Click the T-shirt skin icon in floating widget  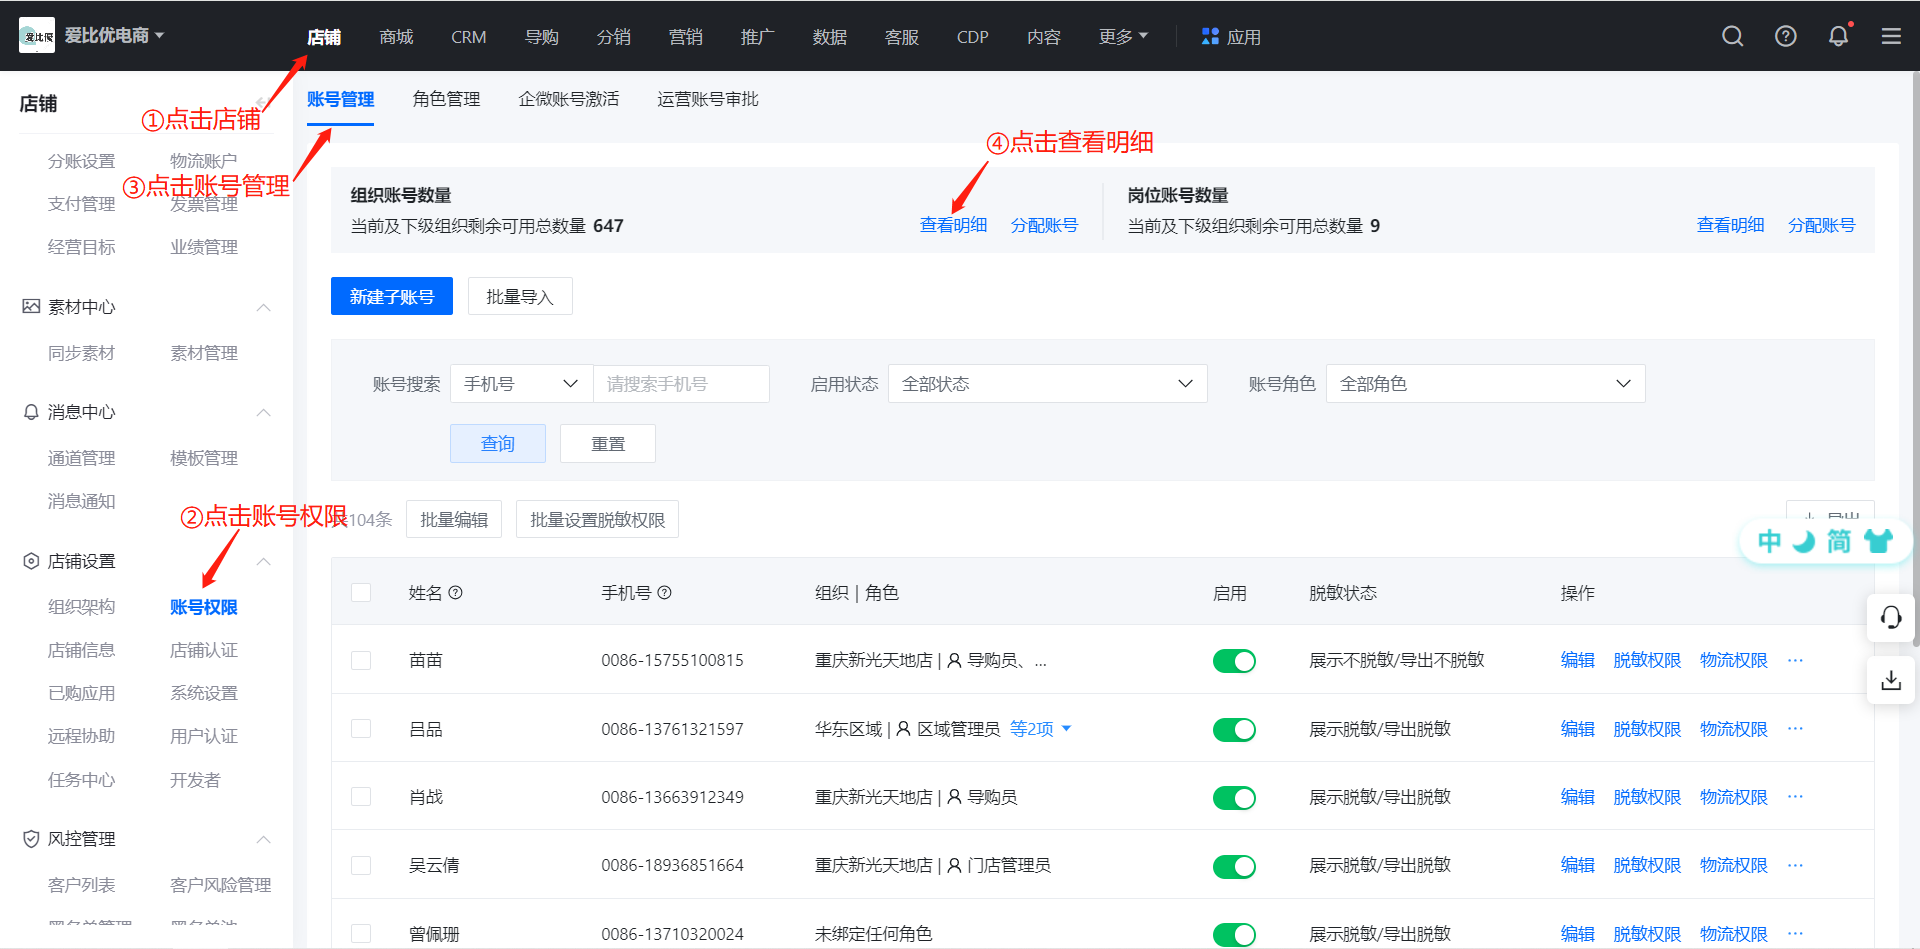(1878, 541)
